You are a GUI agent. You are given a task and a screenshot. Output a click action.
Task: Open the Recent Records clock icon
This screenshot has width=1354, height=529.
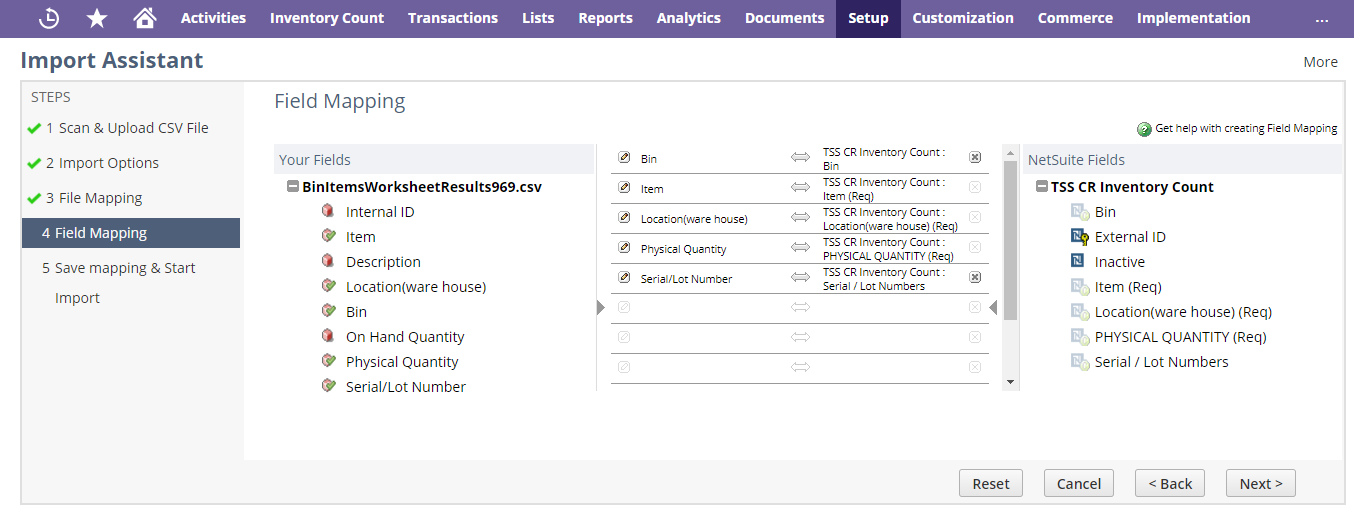(x=48, y=18)
